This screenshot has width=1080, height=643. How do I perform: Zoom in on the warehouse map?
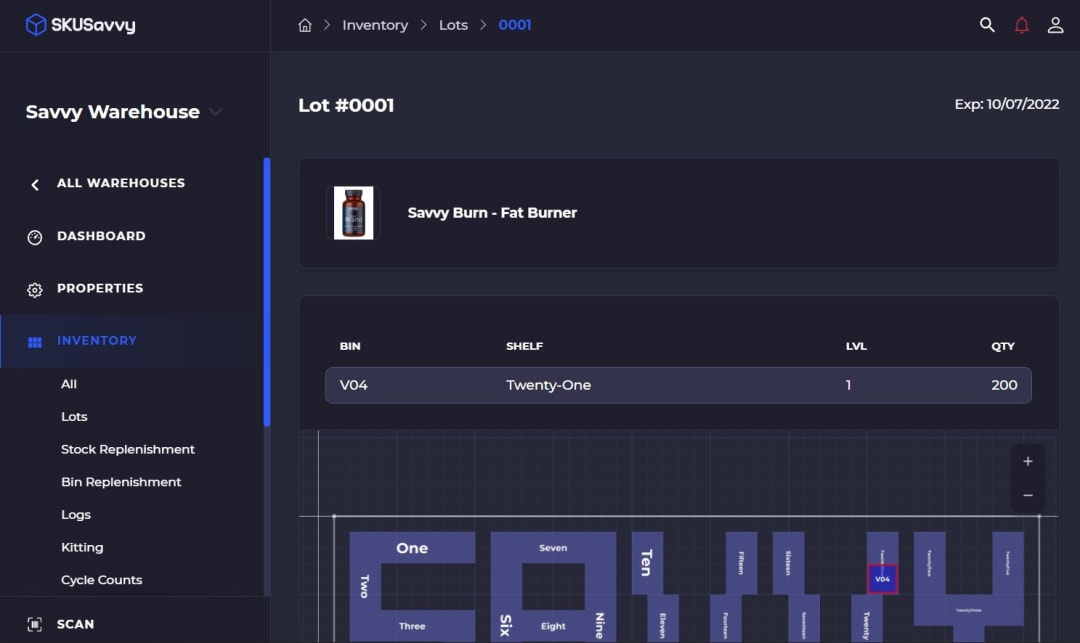[1028, 461]
